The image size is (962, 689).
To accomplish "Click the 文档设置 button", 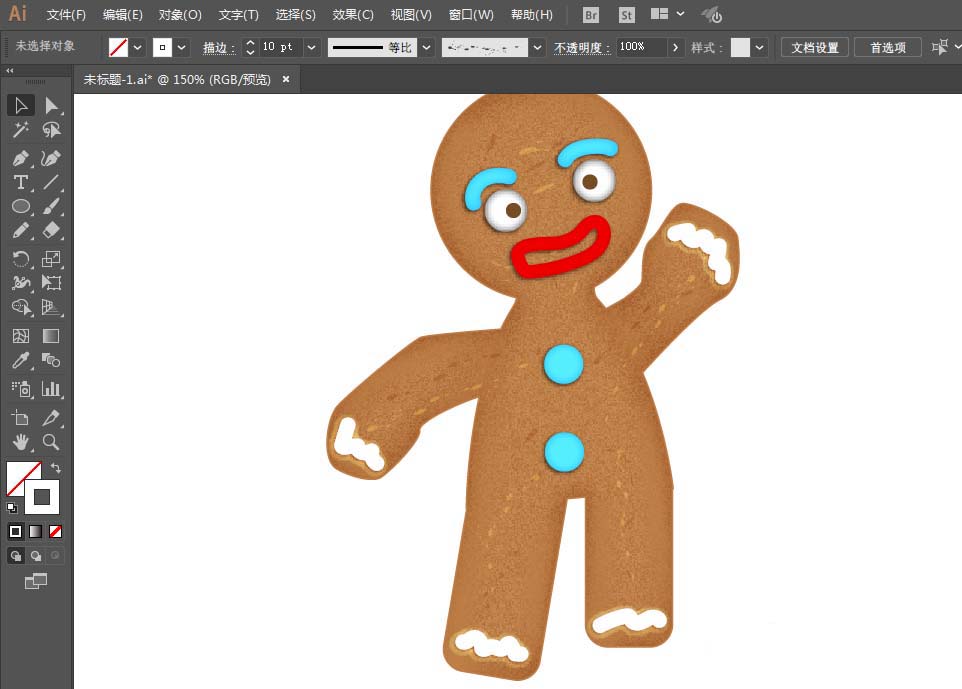I will [x=814, y=47].
